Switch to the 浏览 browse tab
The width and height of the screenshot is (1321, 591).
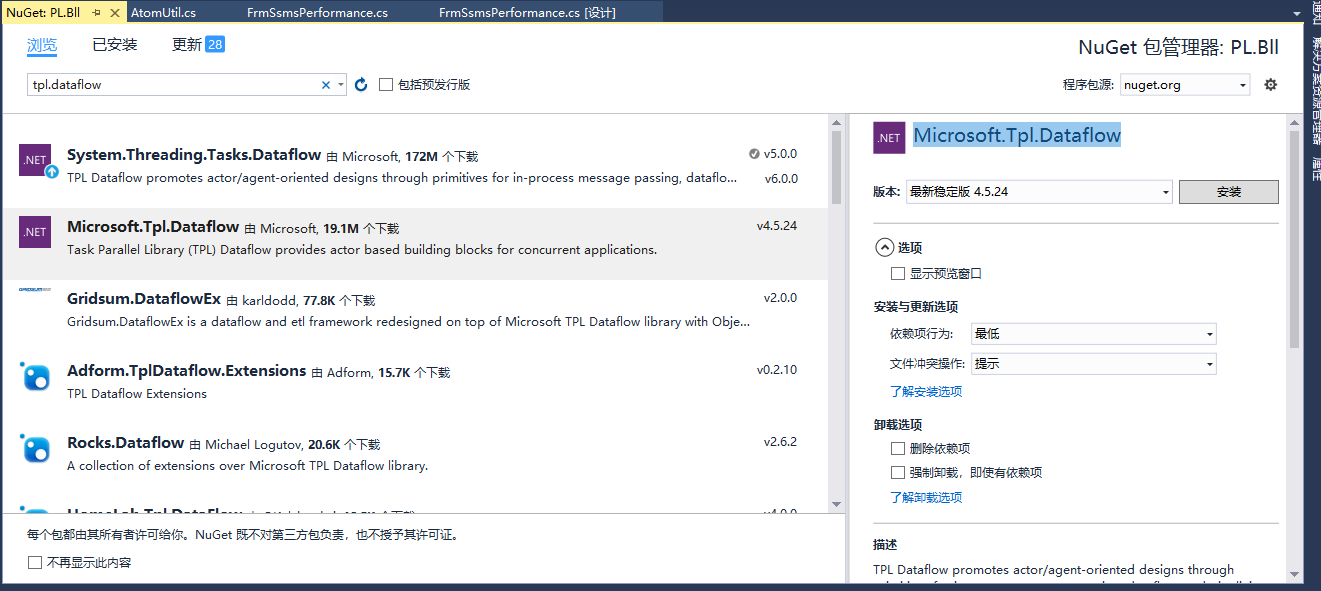[x=42, y=45]
